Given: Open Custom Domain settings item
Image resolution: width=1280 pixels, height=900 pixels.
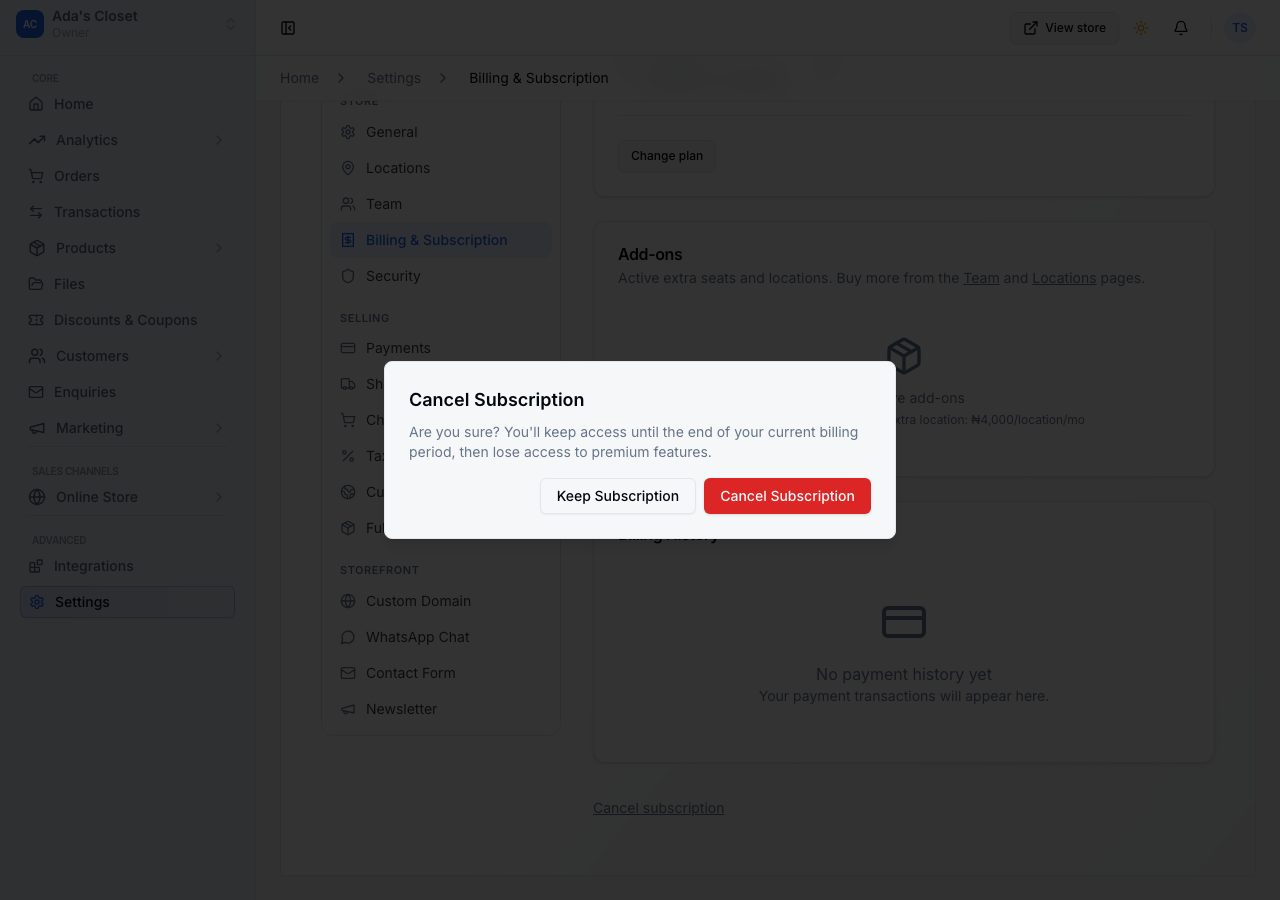Looking at the screenshot, I should point(441,601).
